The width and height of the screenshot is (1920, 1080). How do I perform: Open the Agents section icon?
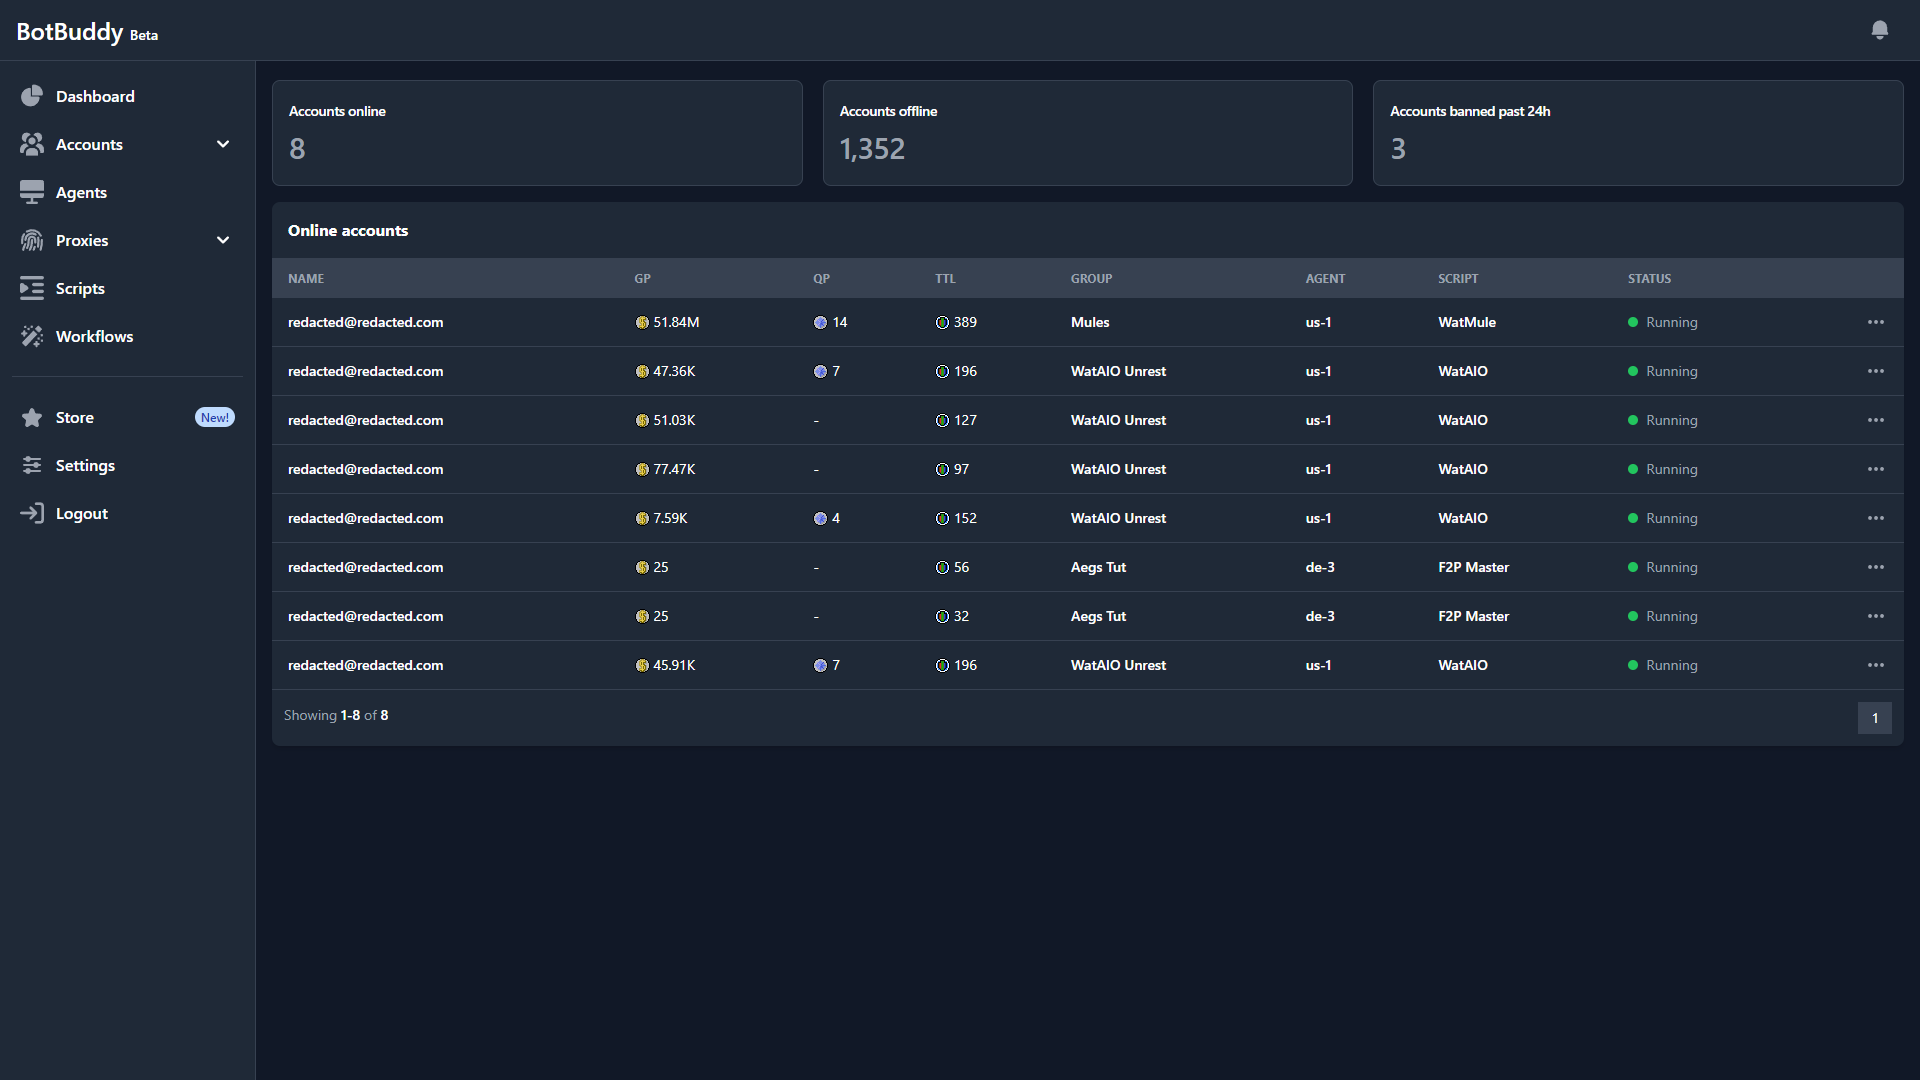tap(32, 192)
